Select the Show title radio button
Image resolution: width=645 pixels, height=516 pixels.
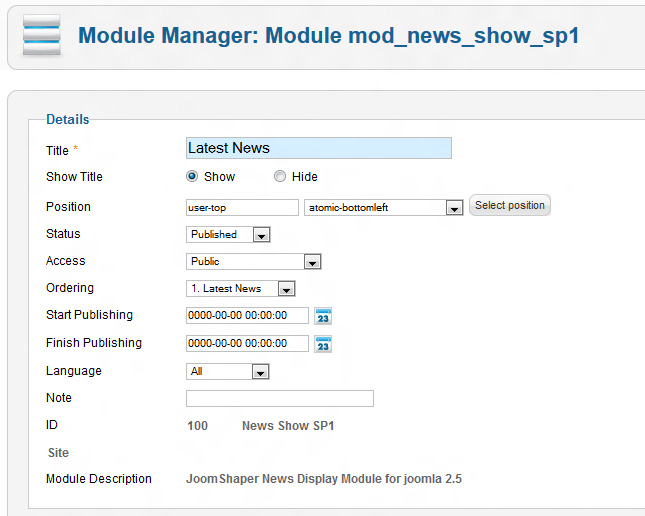click(x=192, y=177)
